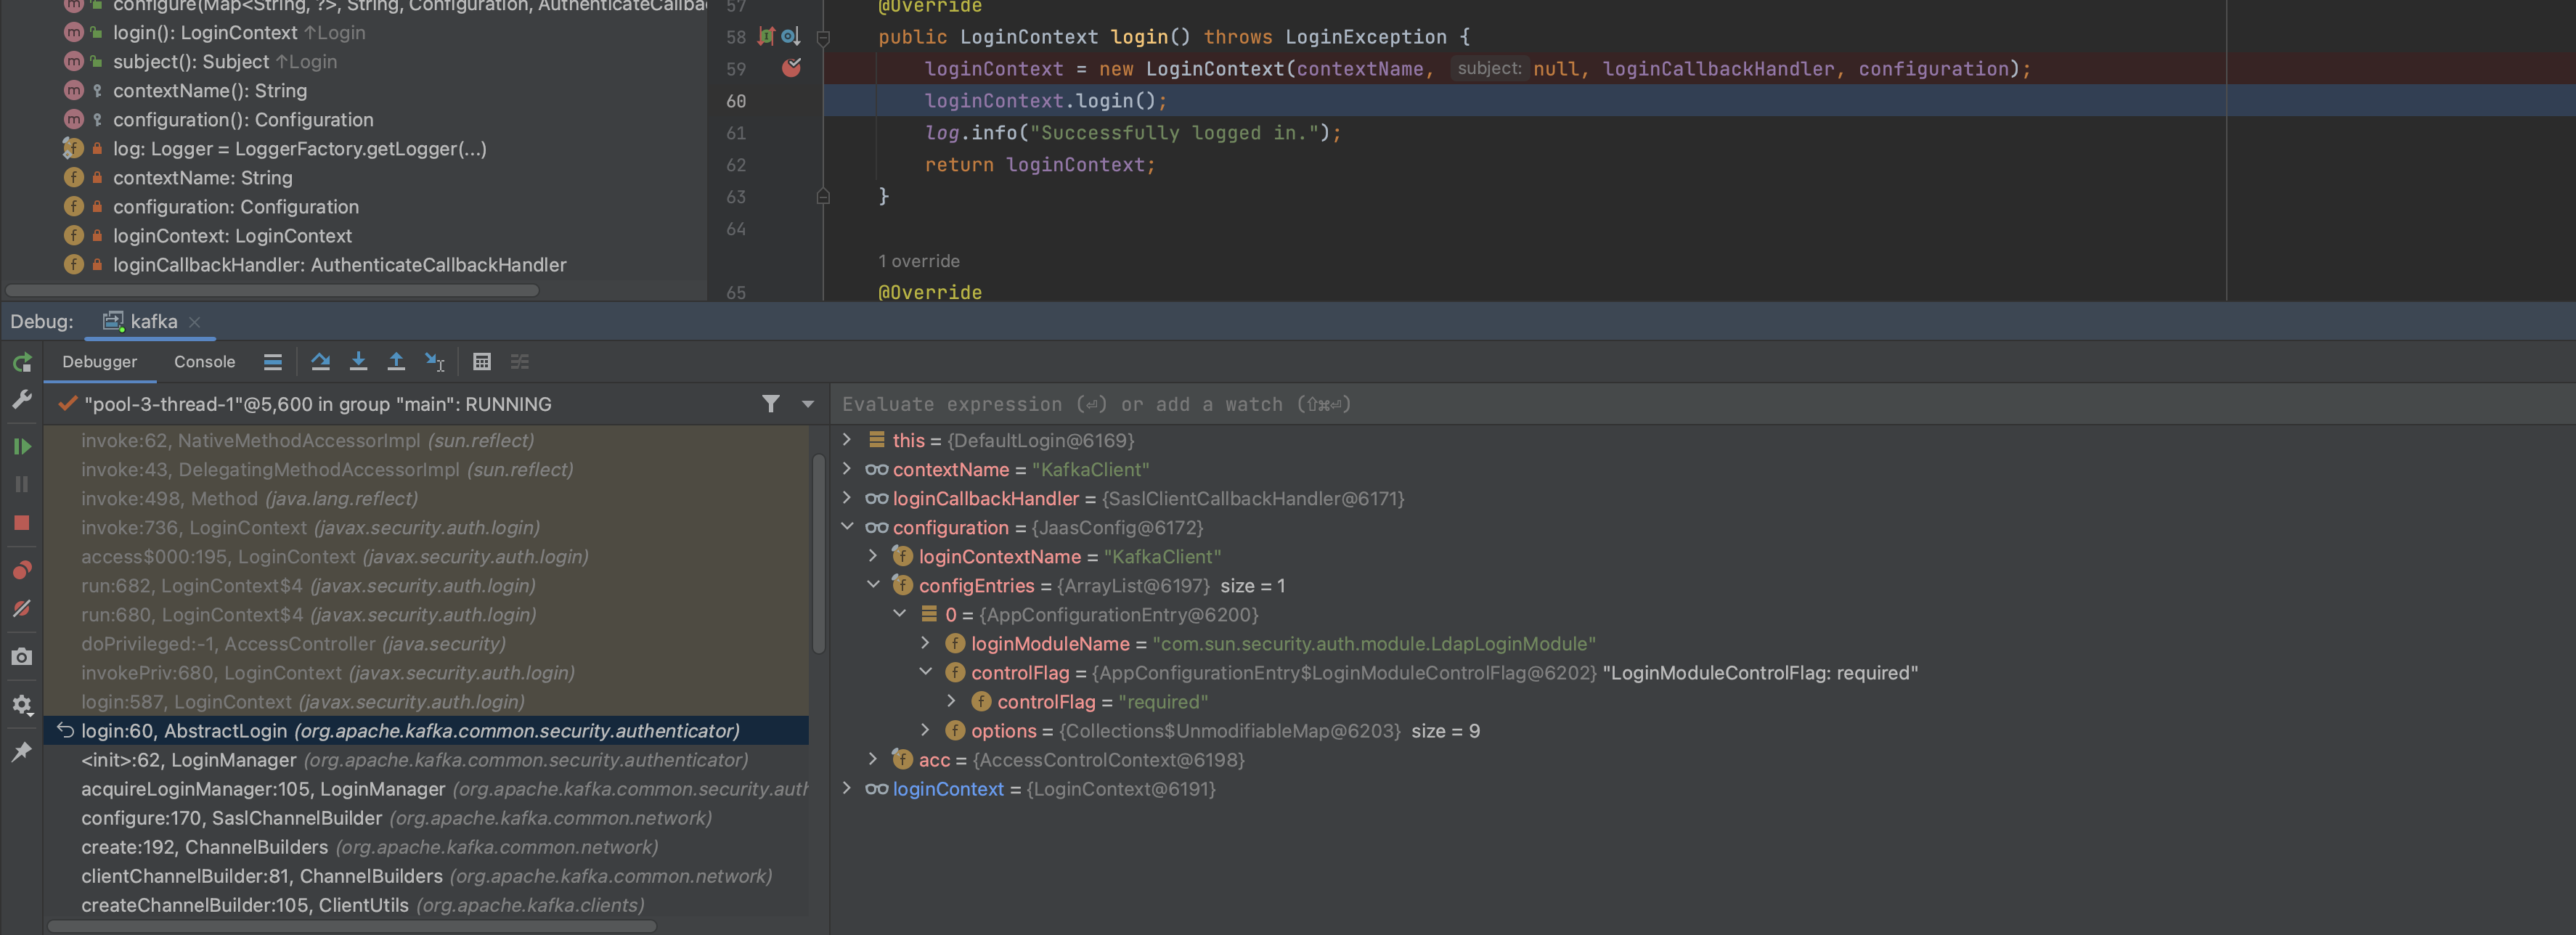Expand contextName variable
The image size is (2576, 935).
(x=847, y=468)
